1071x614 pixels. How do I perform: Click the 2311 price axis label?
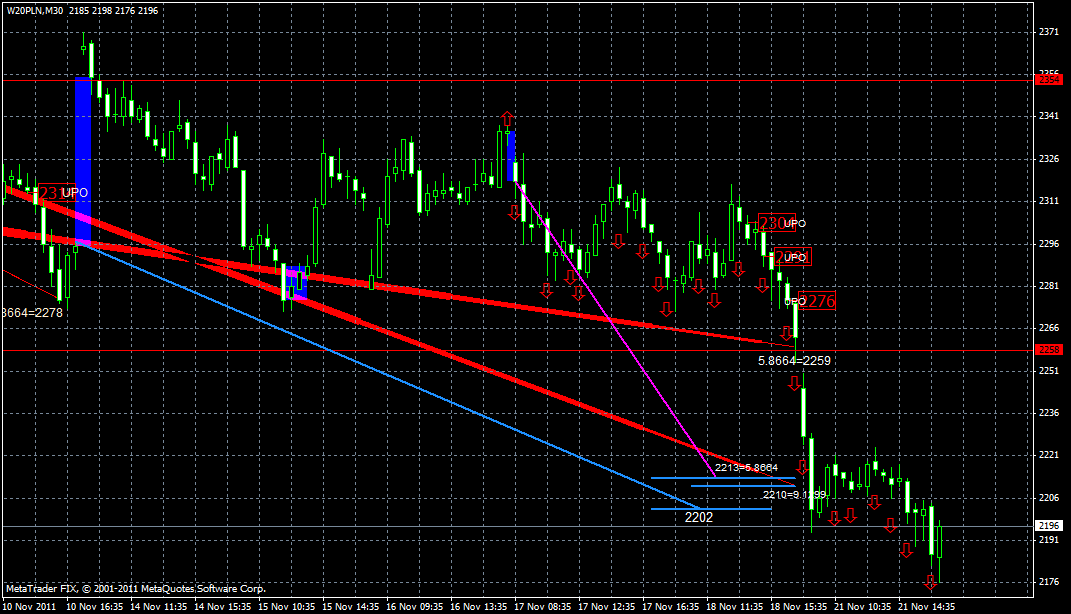(x=1048, y=201)
